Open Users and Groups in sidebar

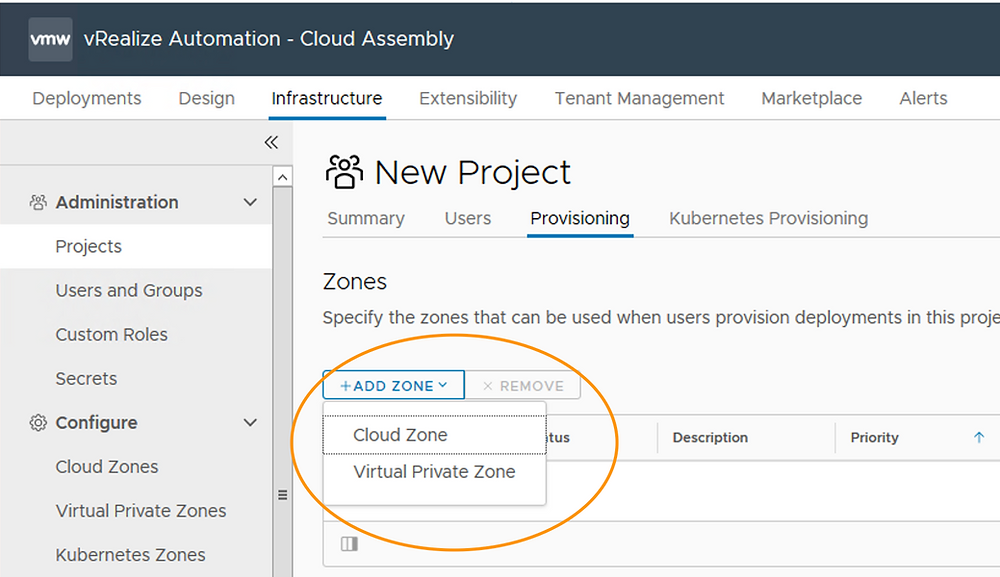click(129, 291)
